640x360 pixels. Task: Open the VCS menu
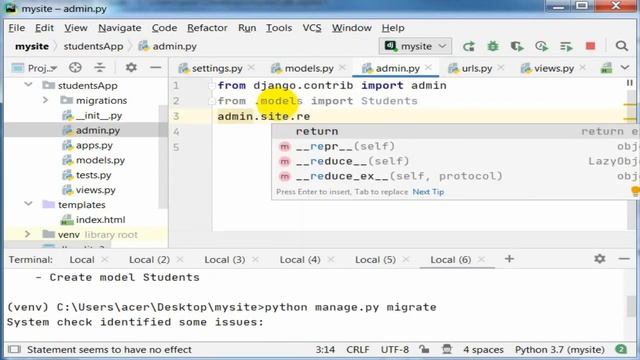tap(312, 28)
